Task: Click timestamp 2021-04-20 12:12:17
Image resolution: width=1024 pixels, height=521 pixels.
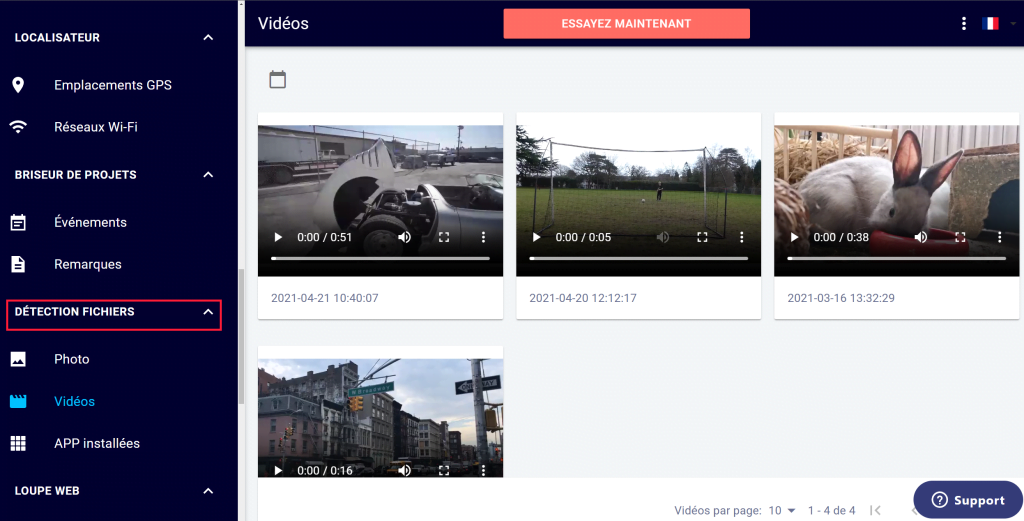Action: 583,298
